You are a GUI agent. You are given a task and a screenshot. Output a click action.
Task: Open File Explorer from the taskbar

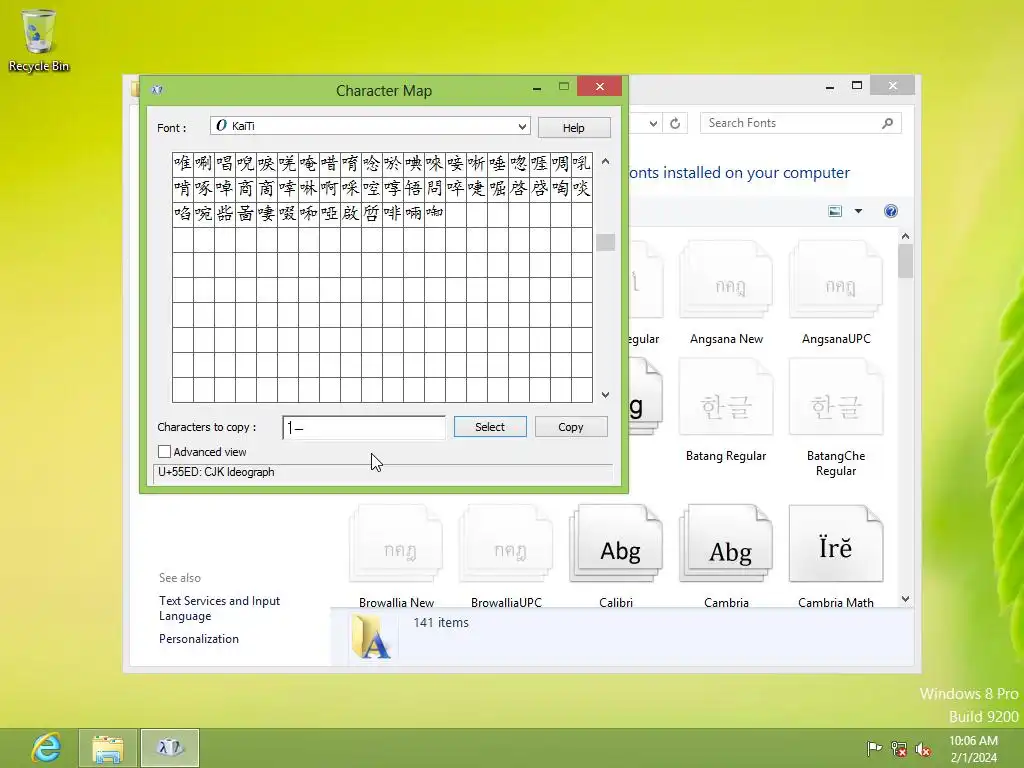[x=108, y=748]
